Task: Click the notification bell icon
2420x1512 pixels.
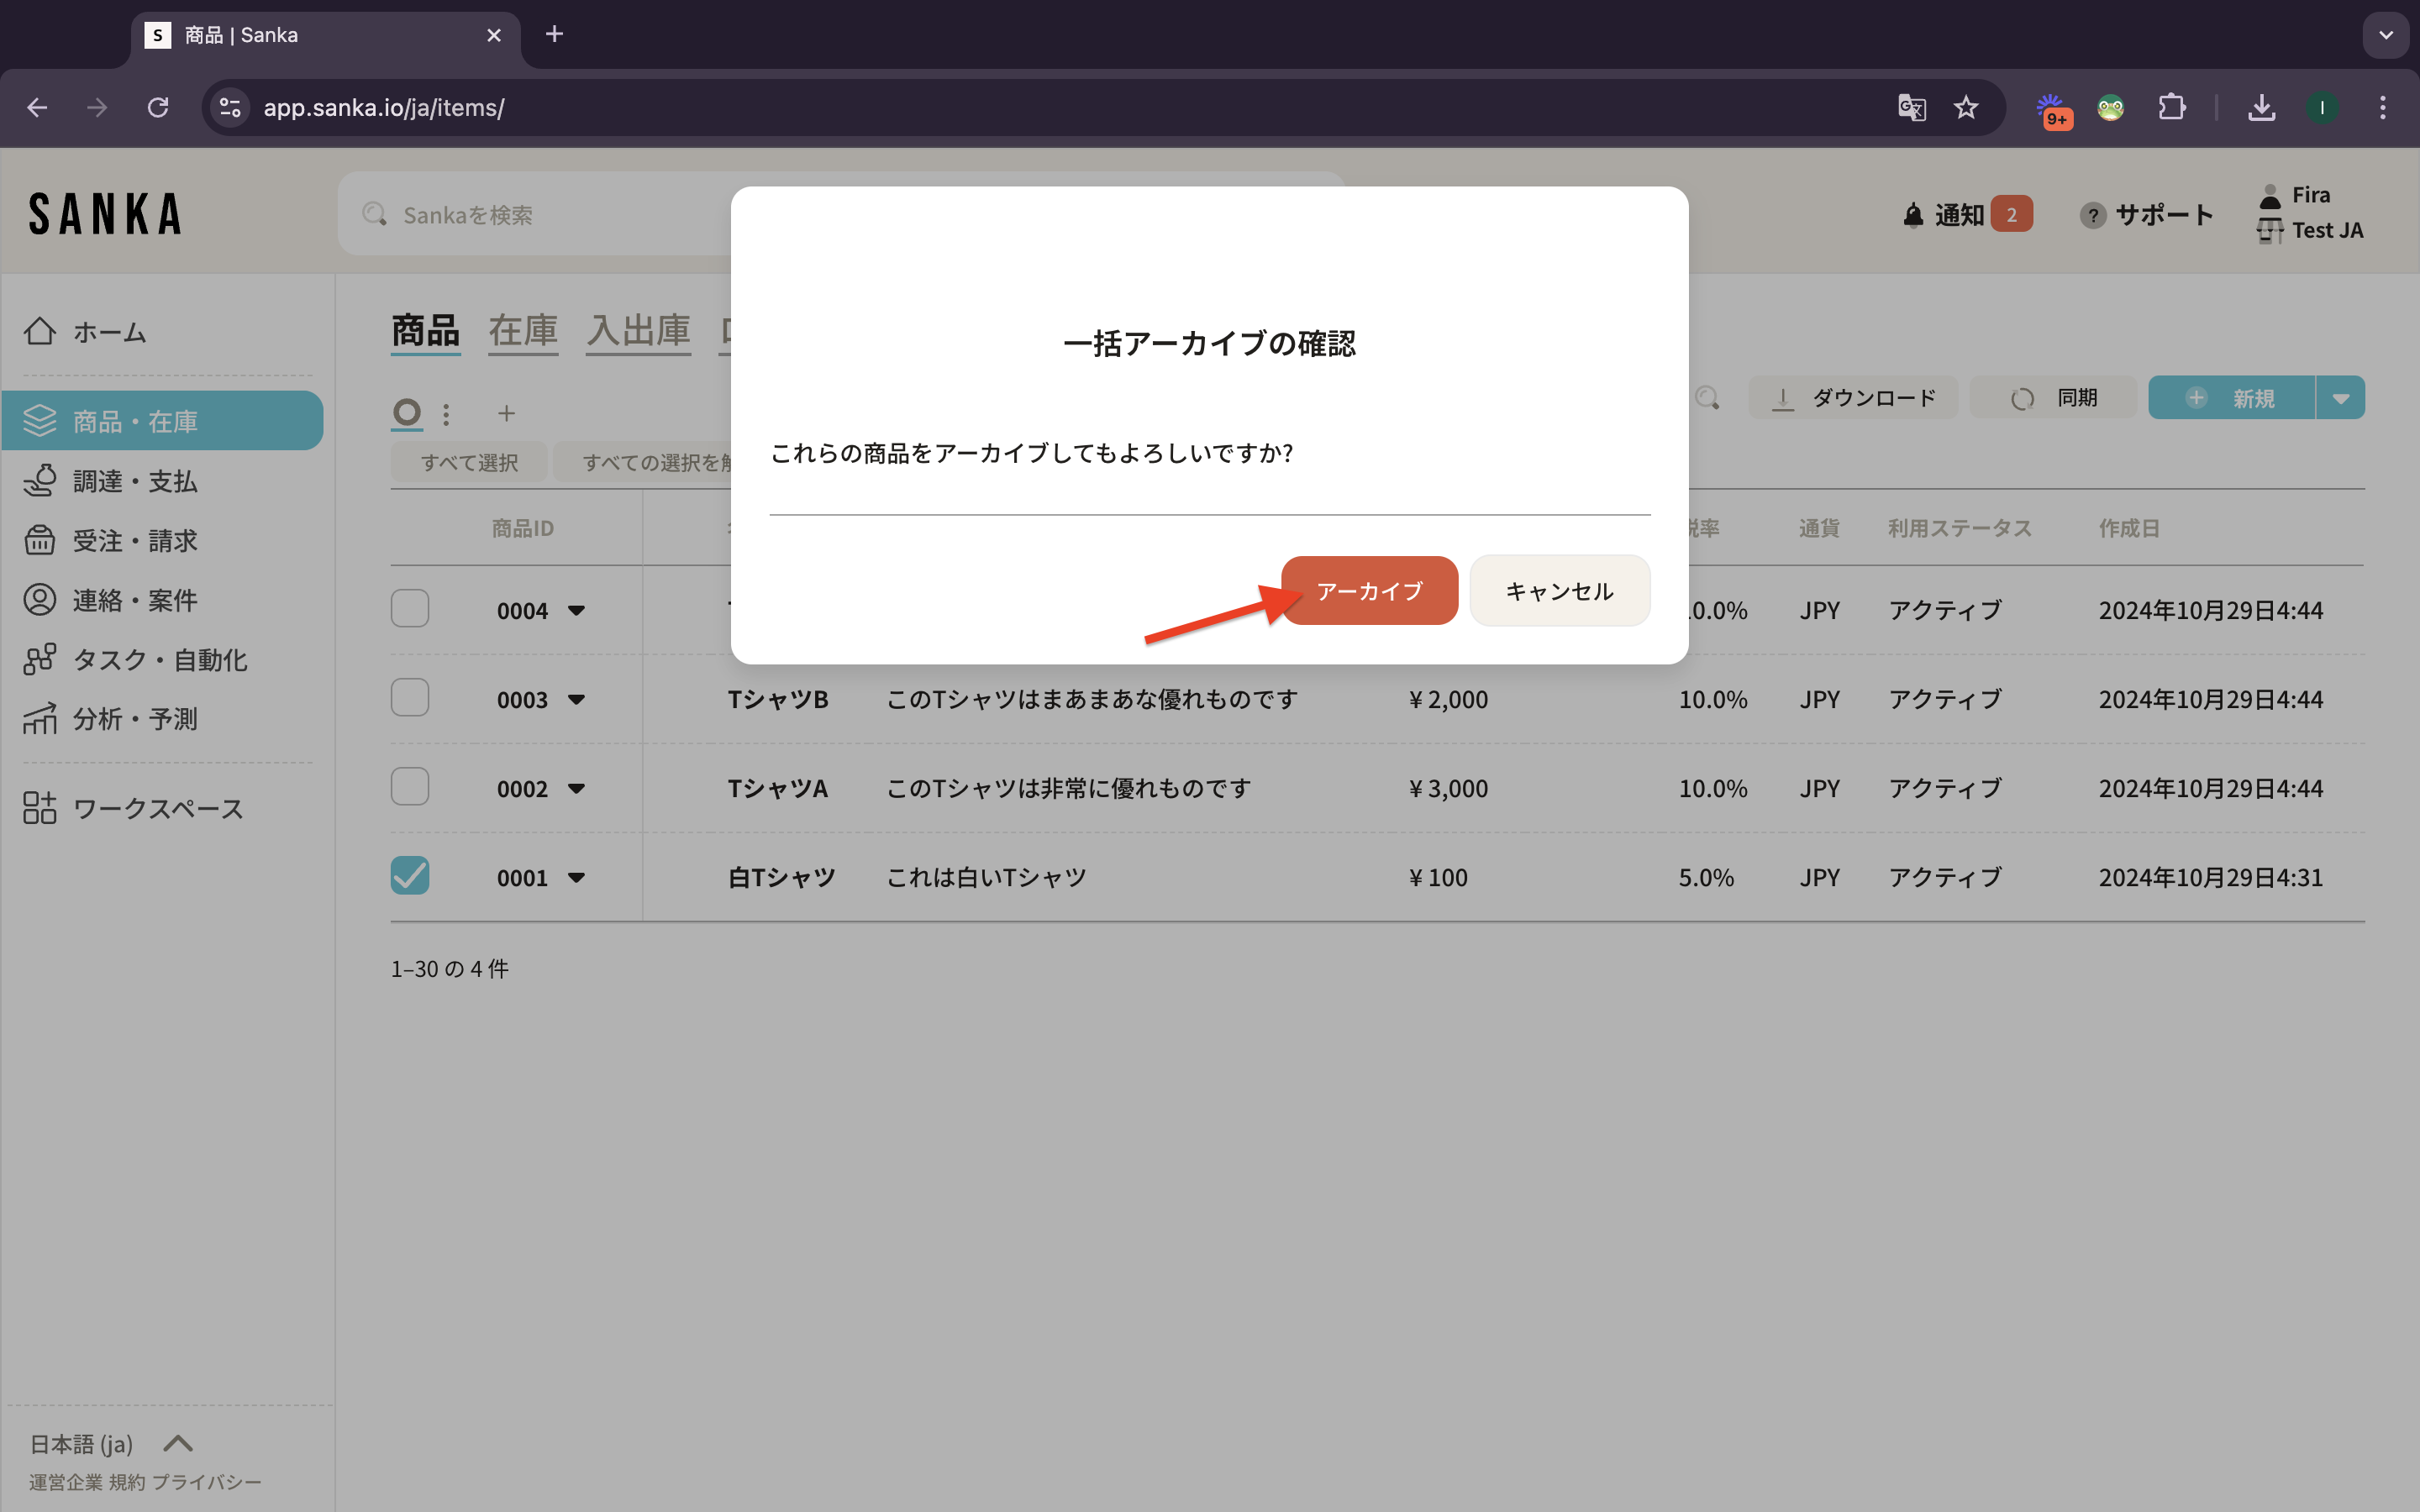Action: tap(1912, 215)
